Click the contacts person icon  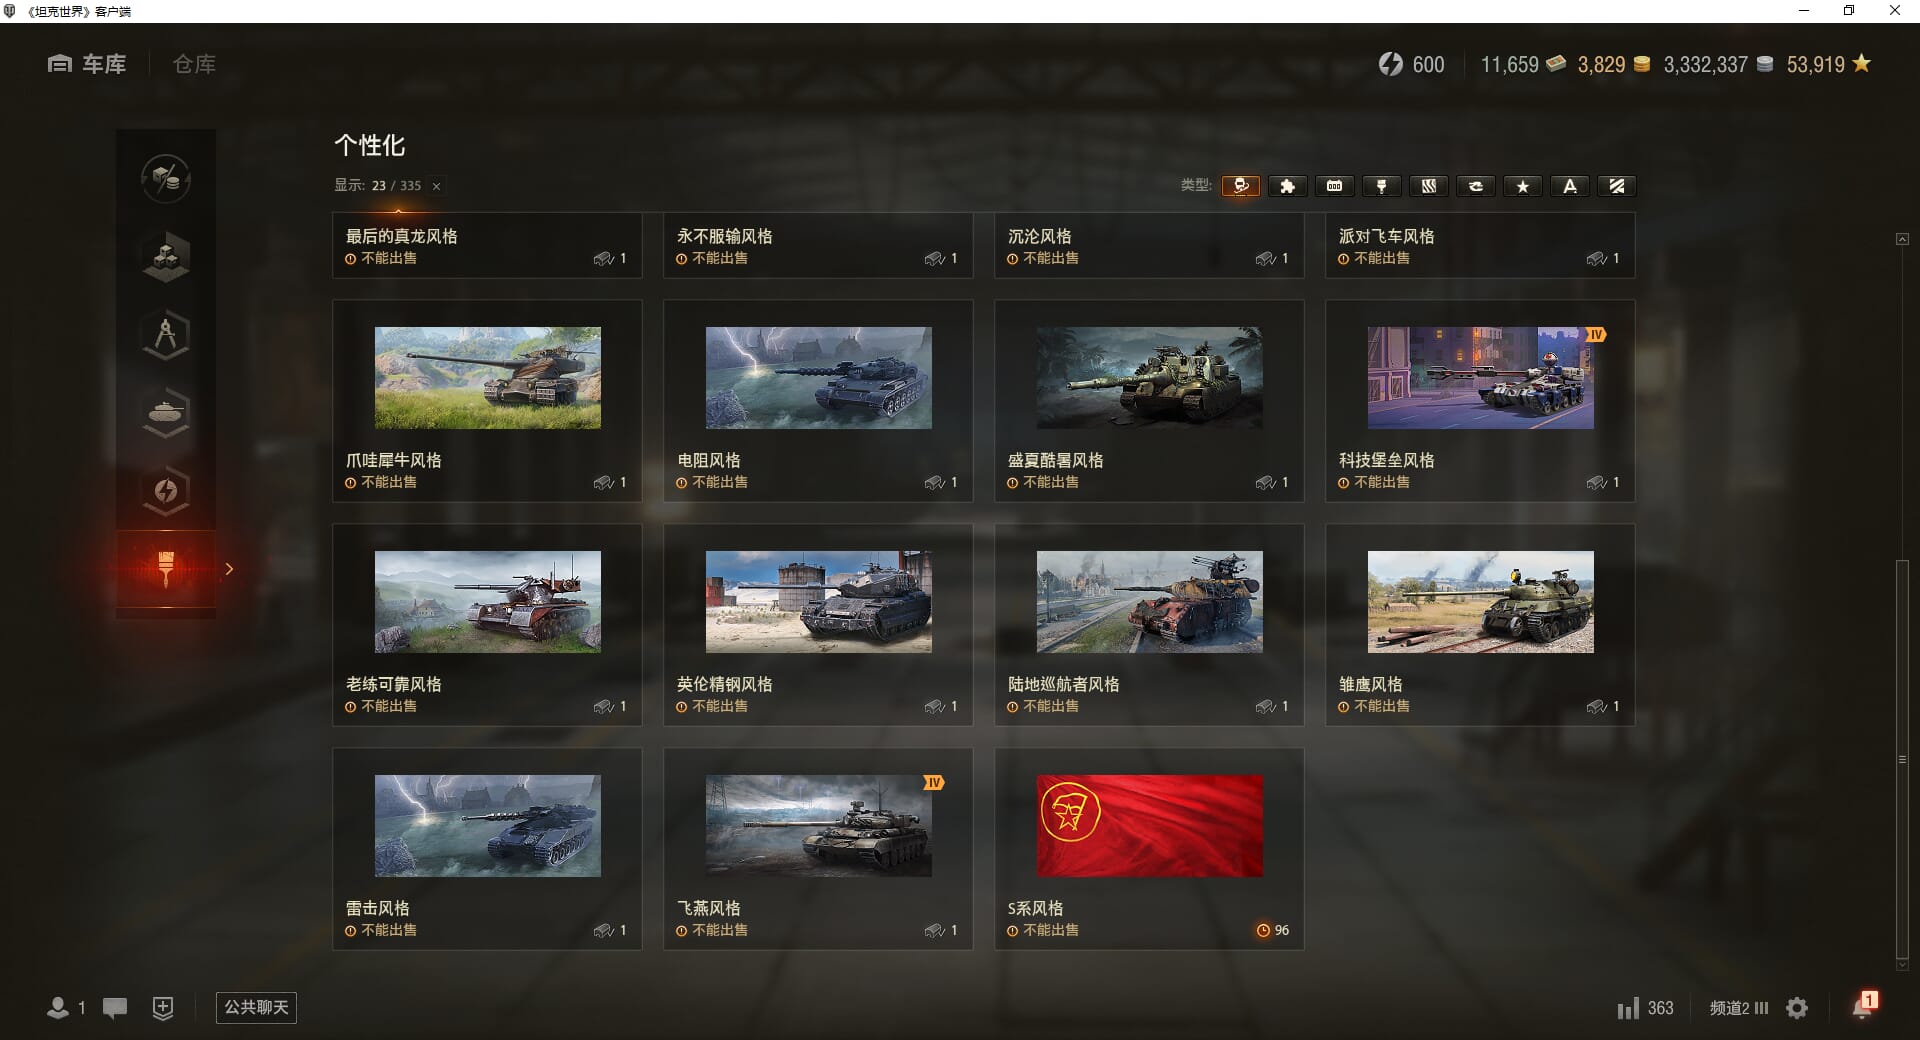(x=58, y=1008)
